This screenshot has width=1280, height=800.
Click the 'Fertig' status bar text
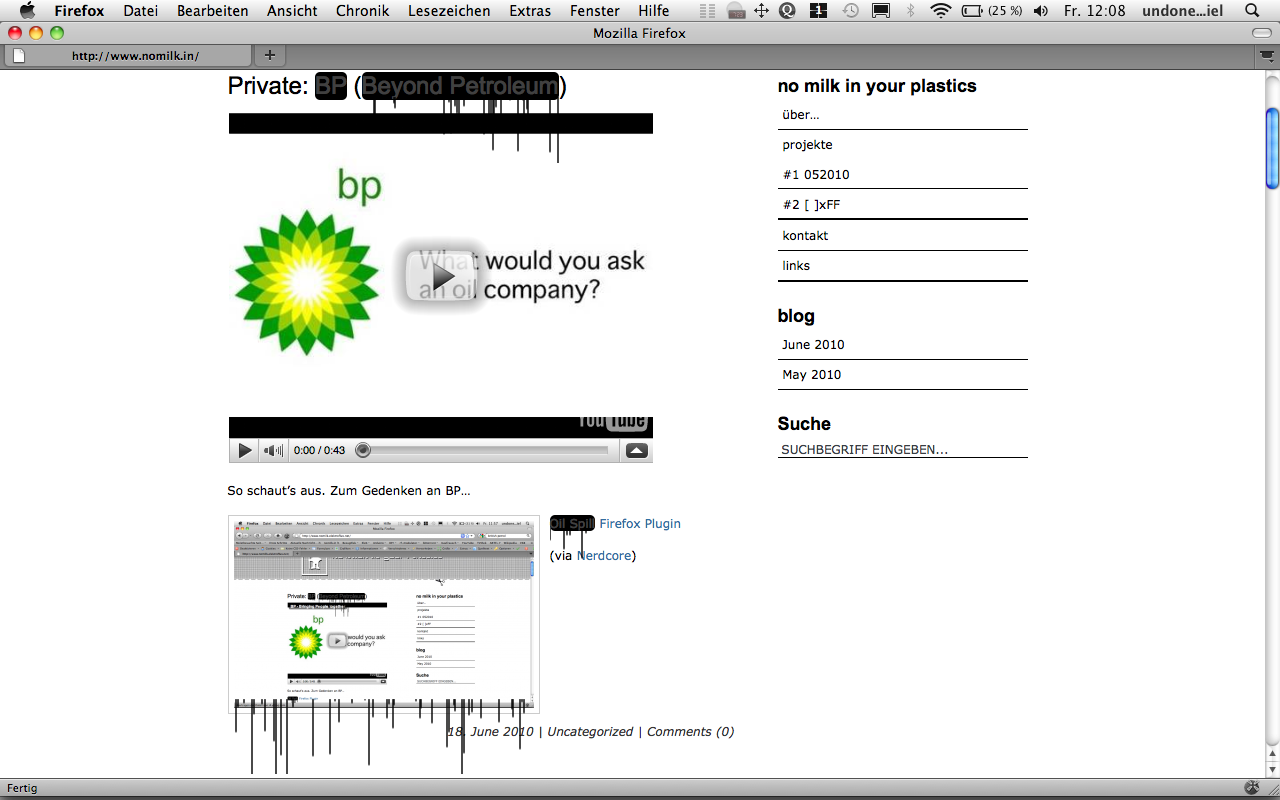(22, 788)
